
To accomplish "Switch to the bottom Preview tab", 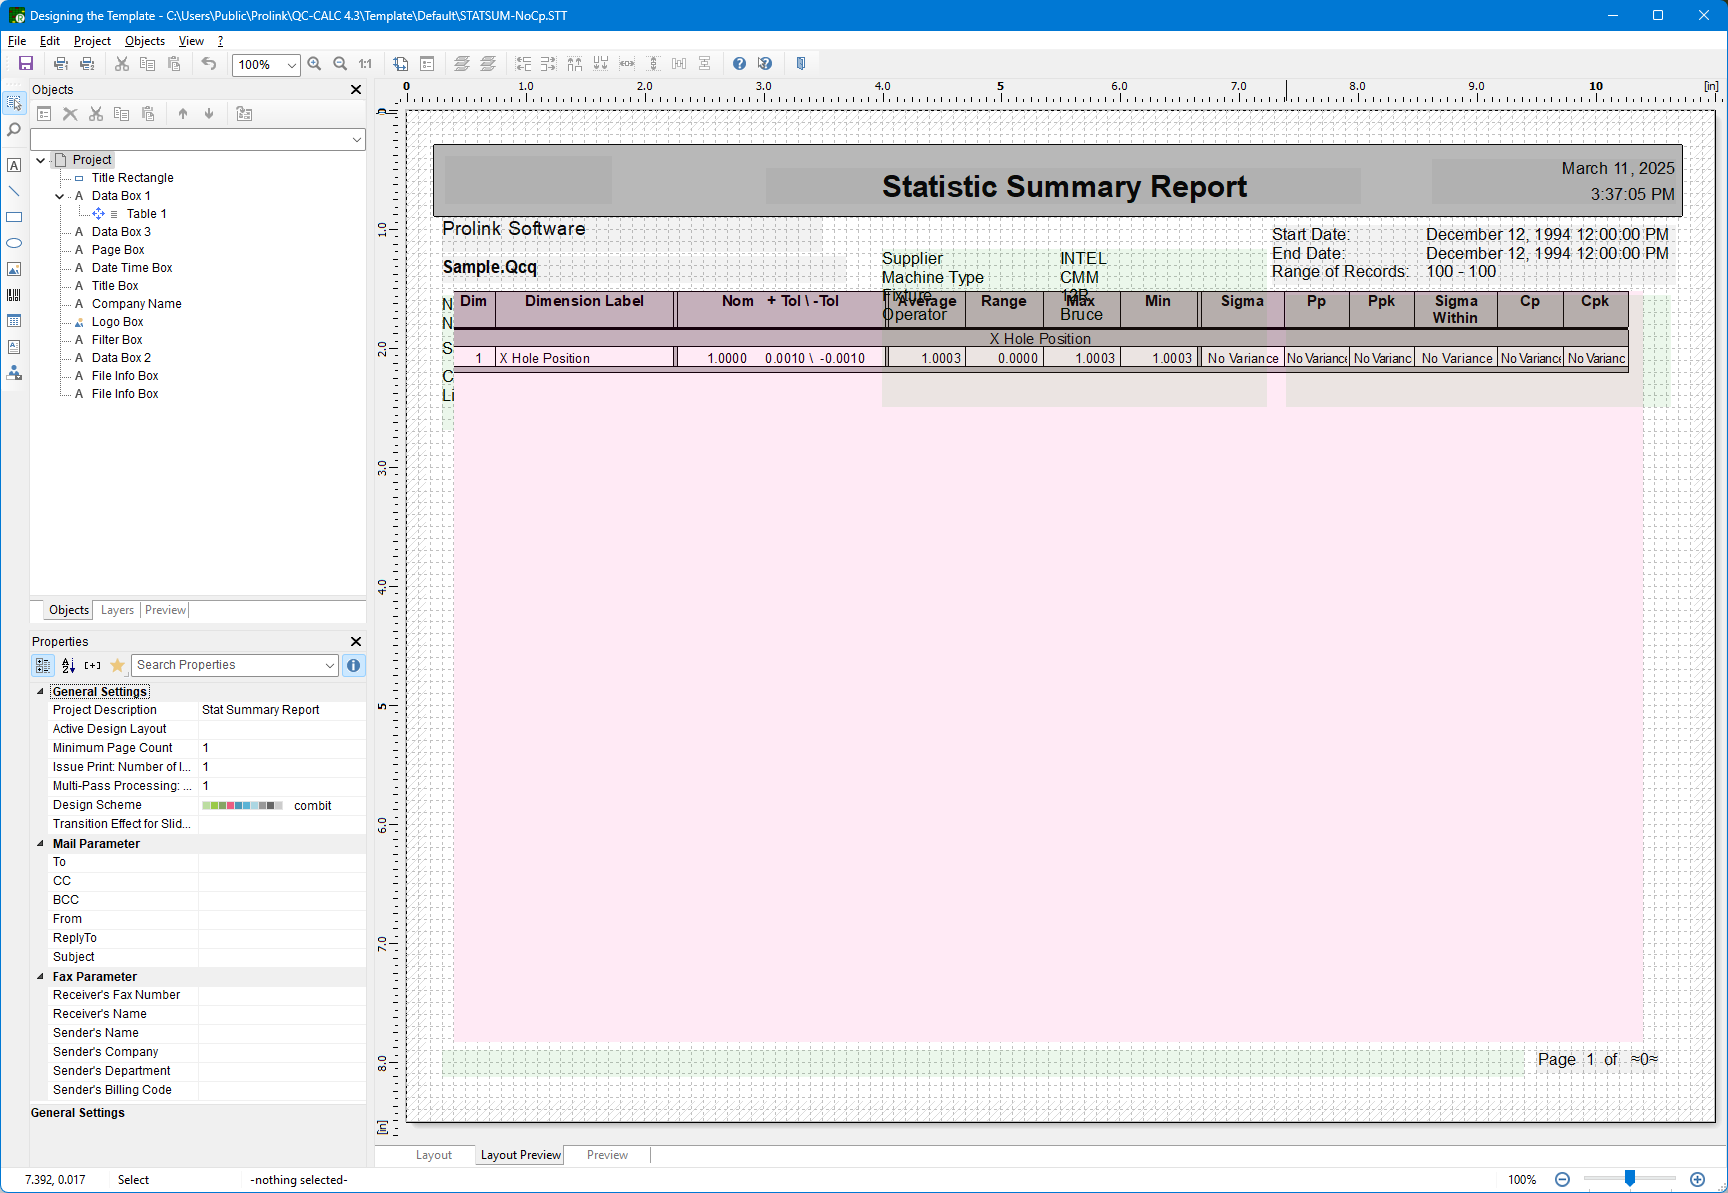I will point(607,1155).
